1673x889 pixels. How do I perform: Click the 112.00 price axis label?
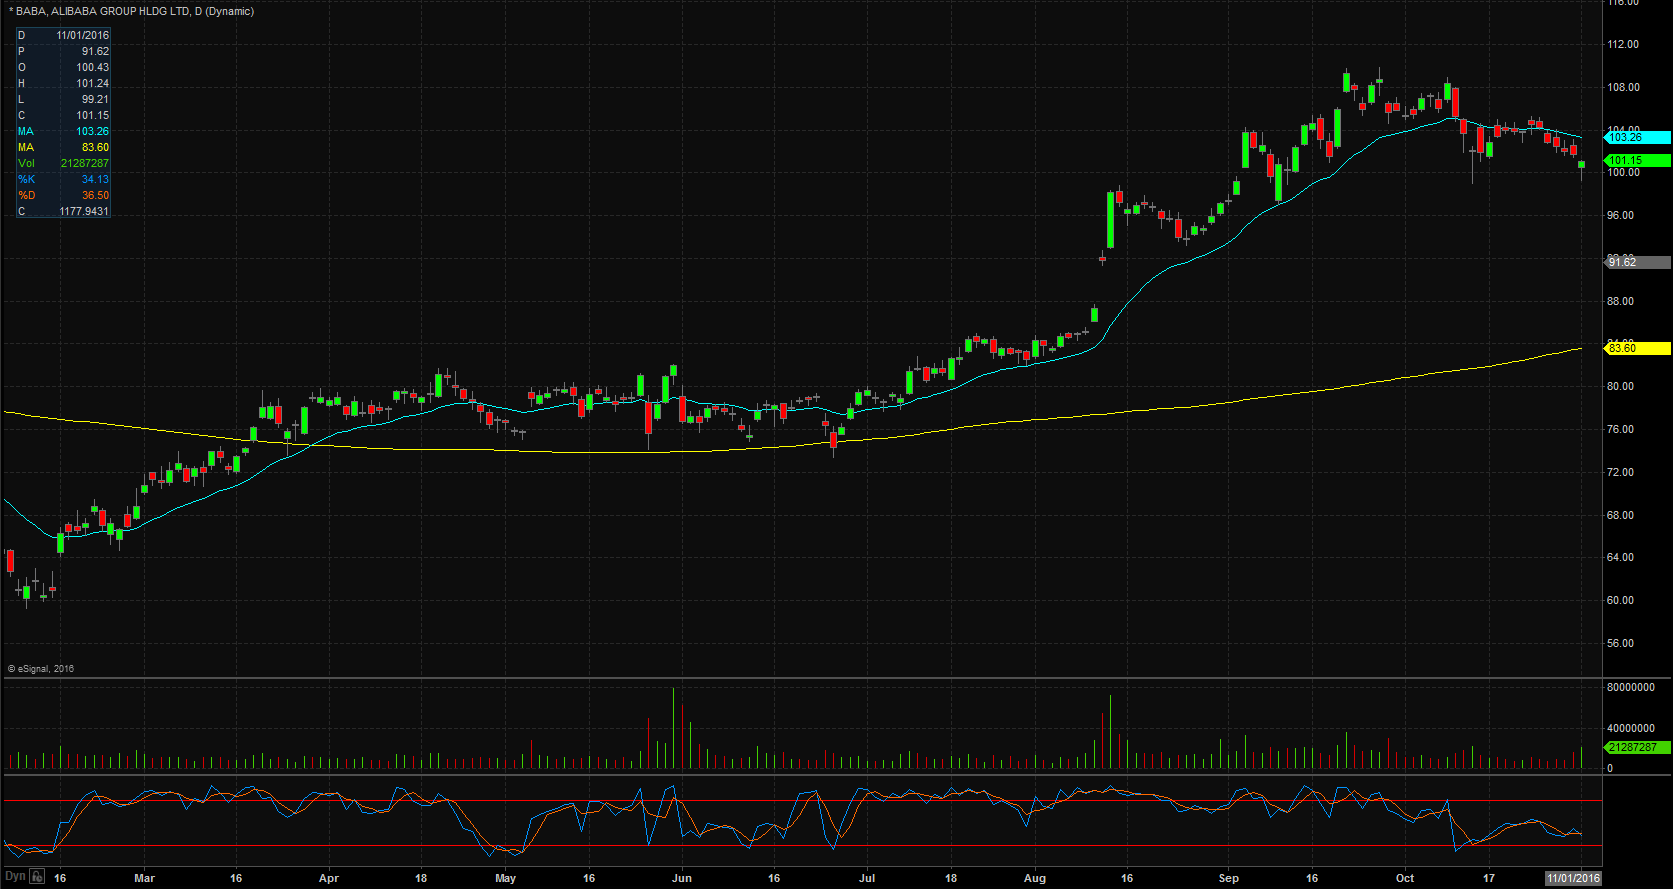1623,44
